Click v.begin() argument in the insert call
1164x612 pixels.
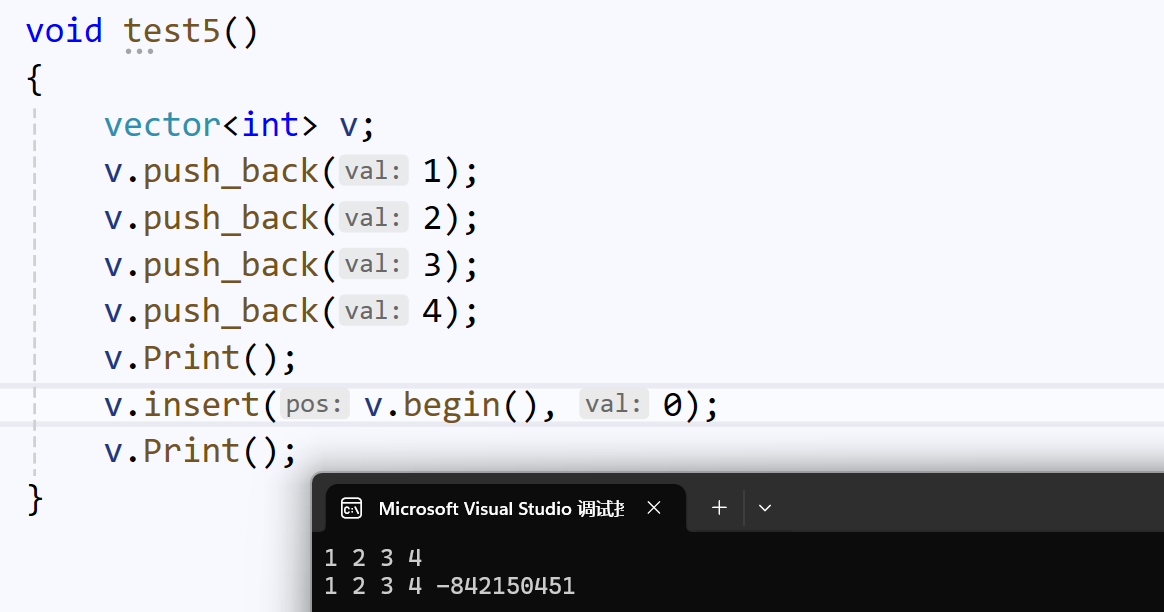[451, 406]
